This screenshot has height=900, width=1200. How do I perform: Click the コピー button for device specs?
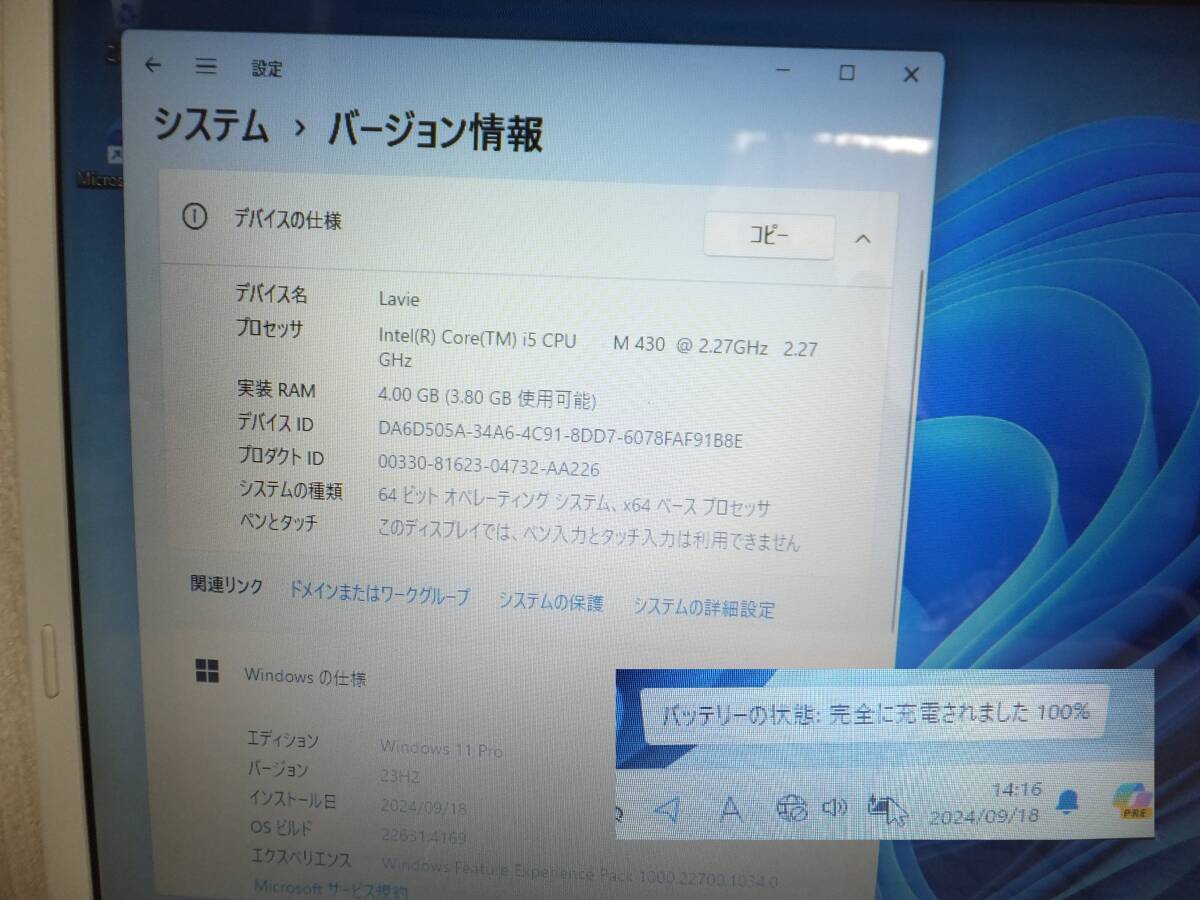(x=769, y=236)
